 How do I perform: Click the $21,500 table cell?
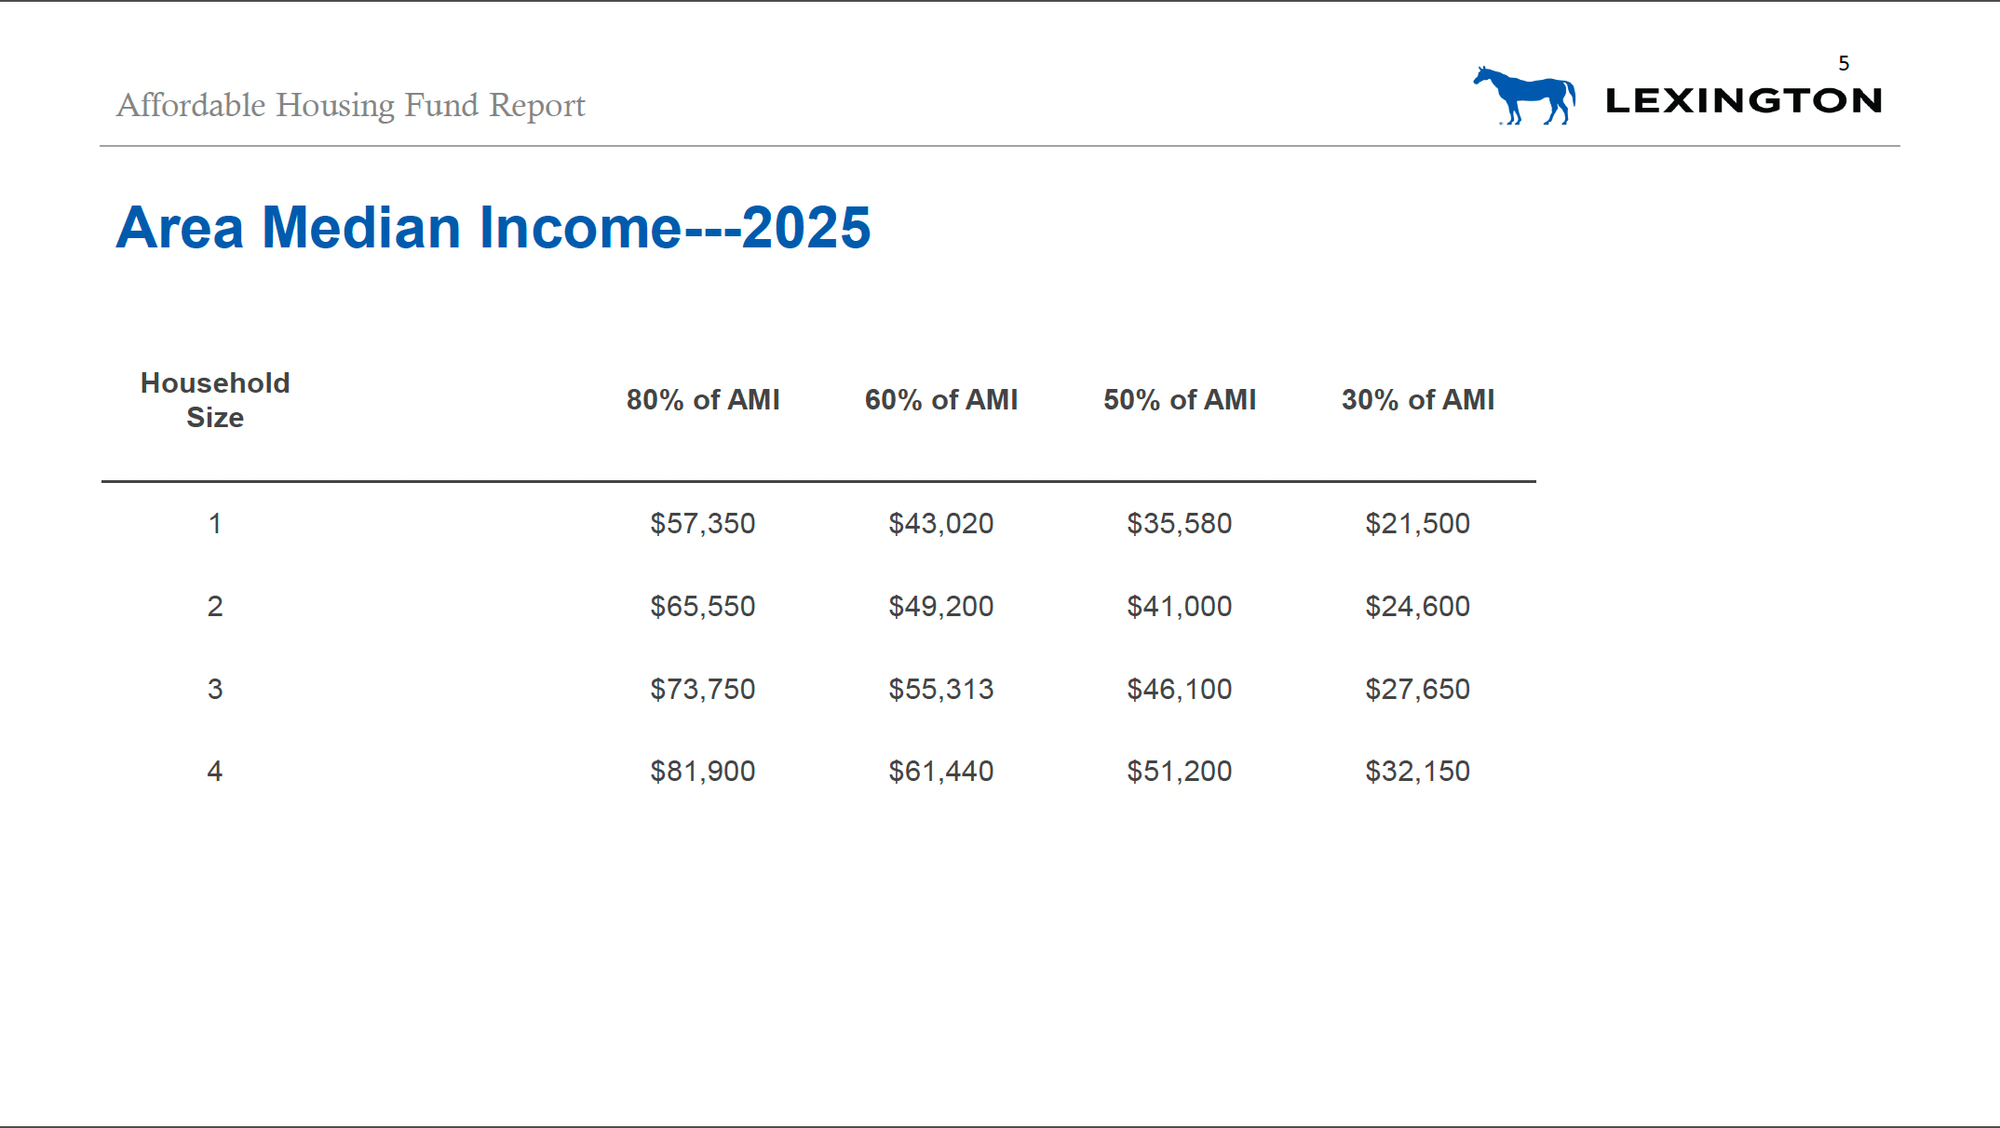click(1417, 523)
